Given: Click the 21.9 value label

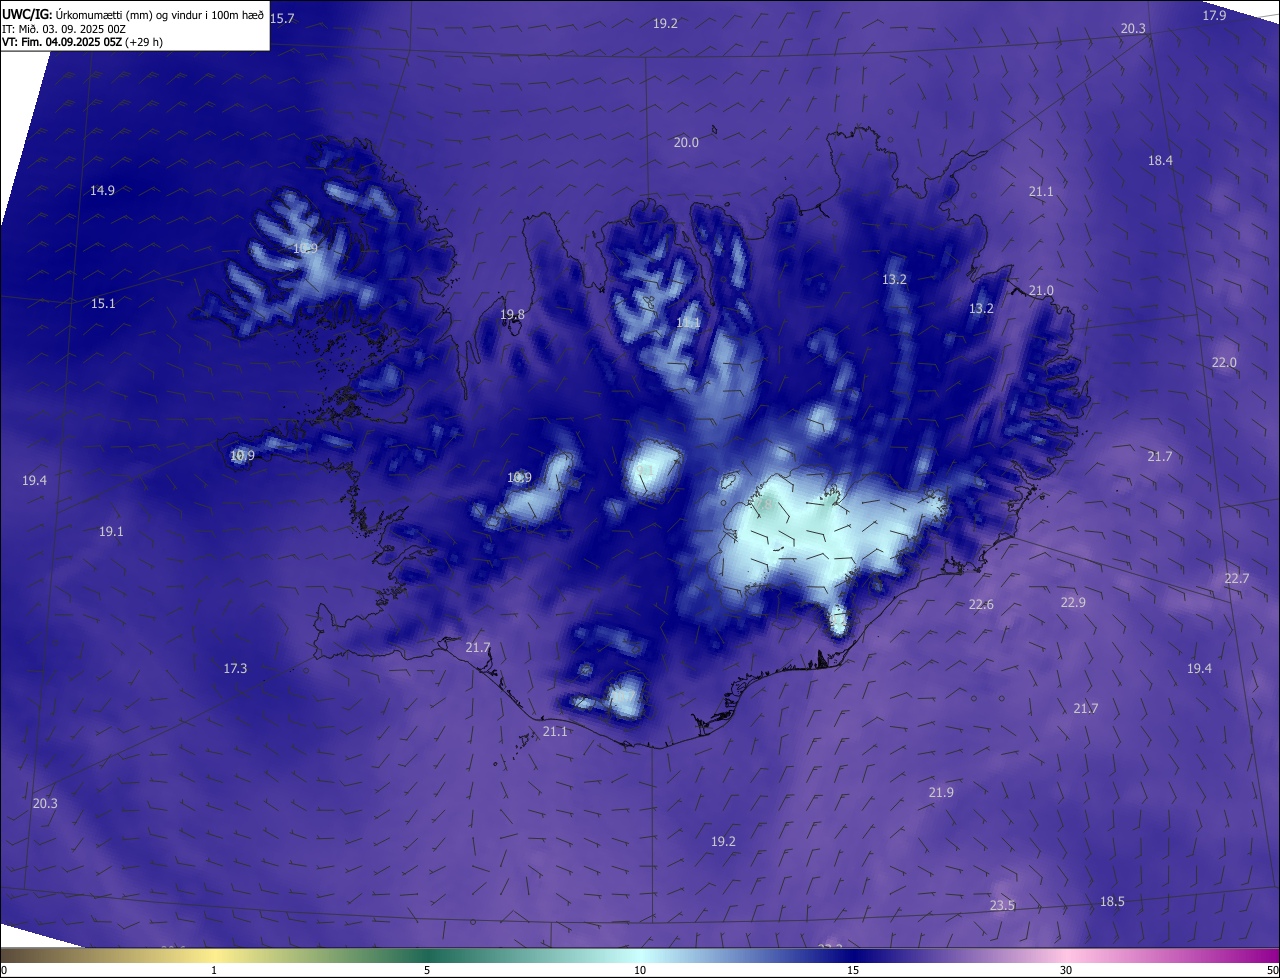Looking at the screenshot, I should 941,792.
